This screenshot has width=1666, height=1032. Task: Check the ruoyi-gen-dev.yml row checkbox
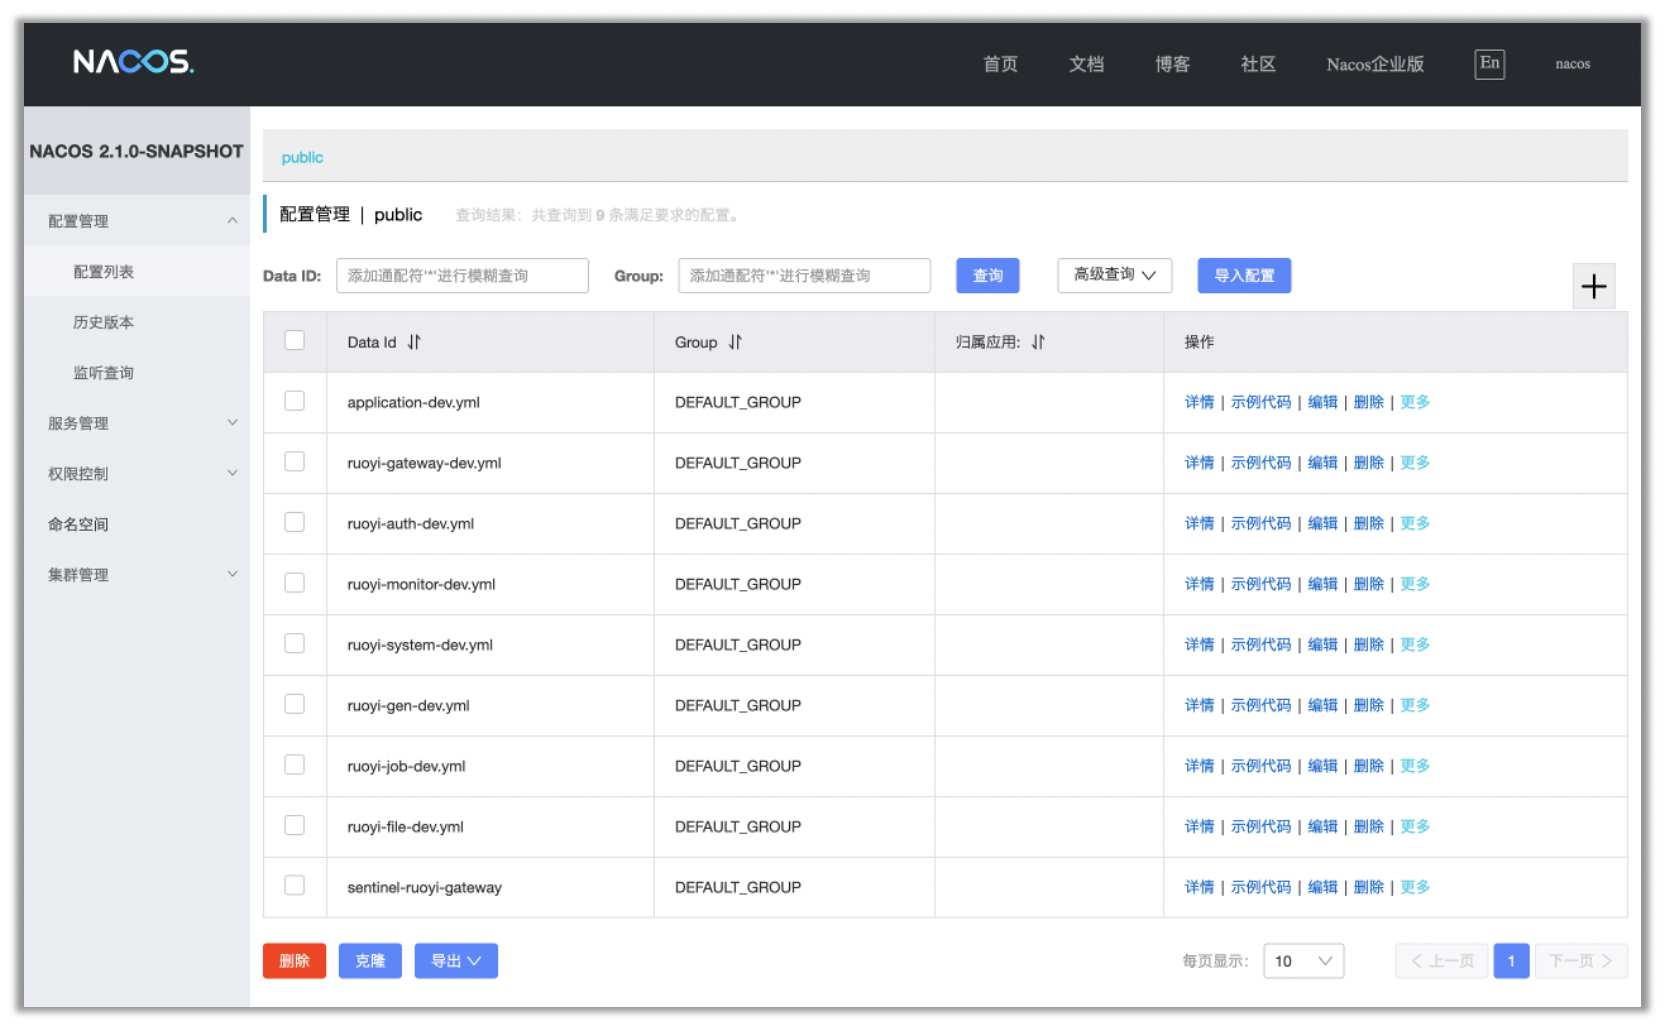[x=294, y=704]
